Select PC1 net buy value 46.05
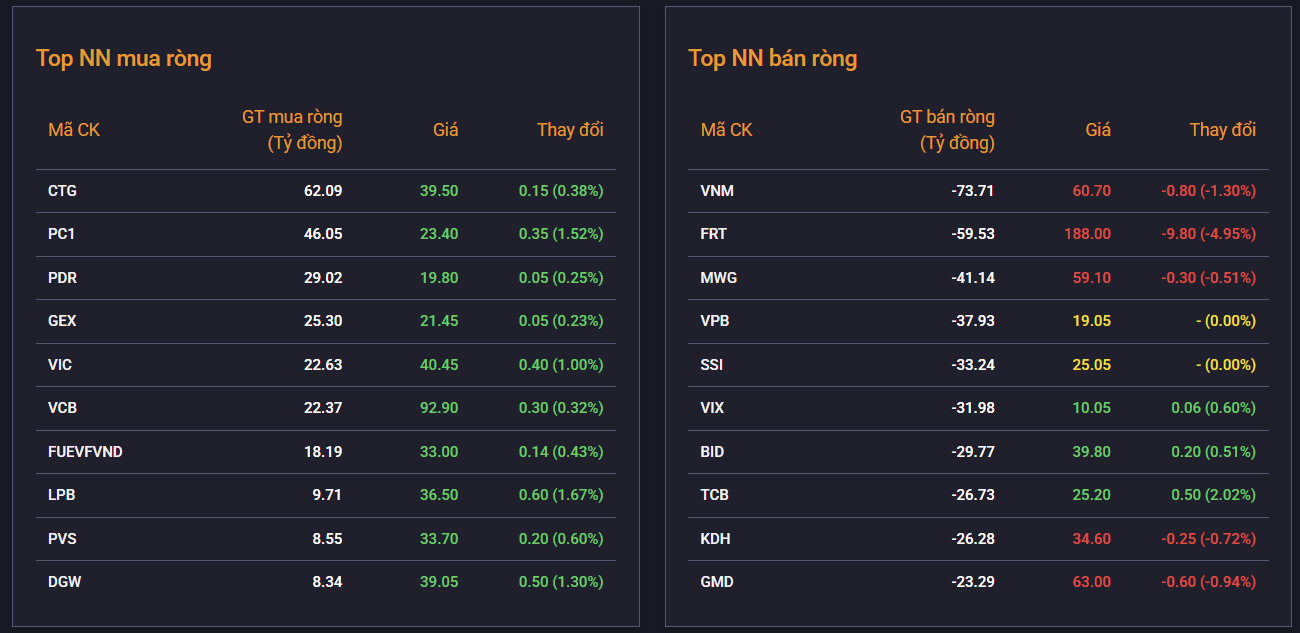1300x633 pixels. point(323,234)
